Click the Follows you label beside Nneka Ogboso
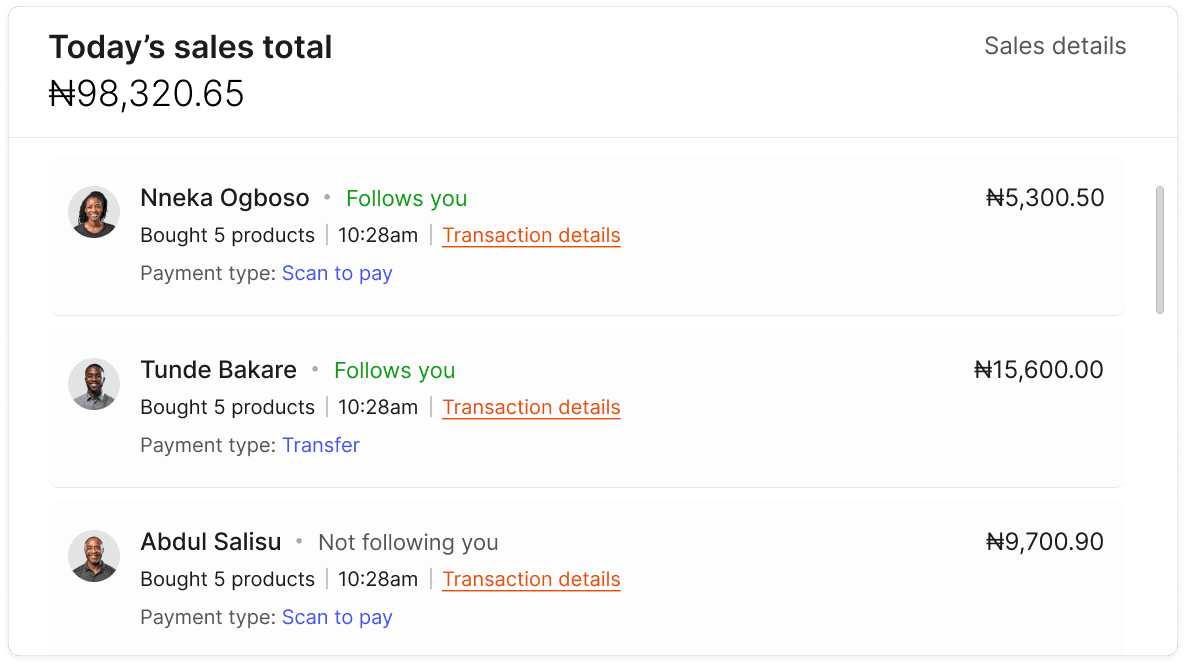Screen dimensions: 1186x666 (406, 198)
